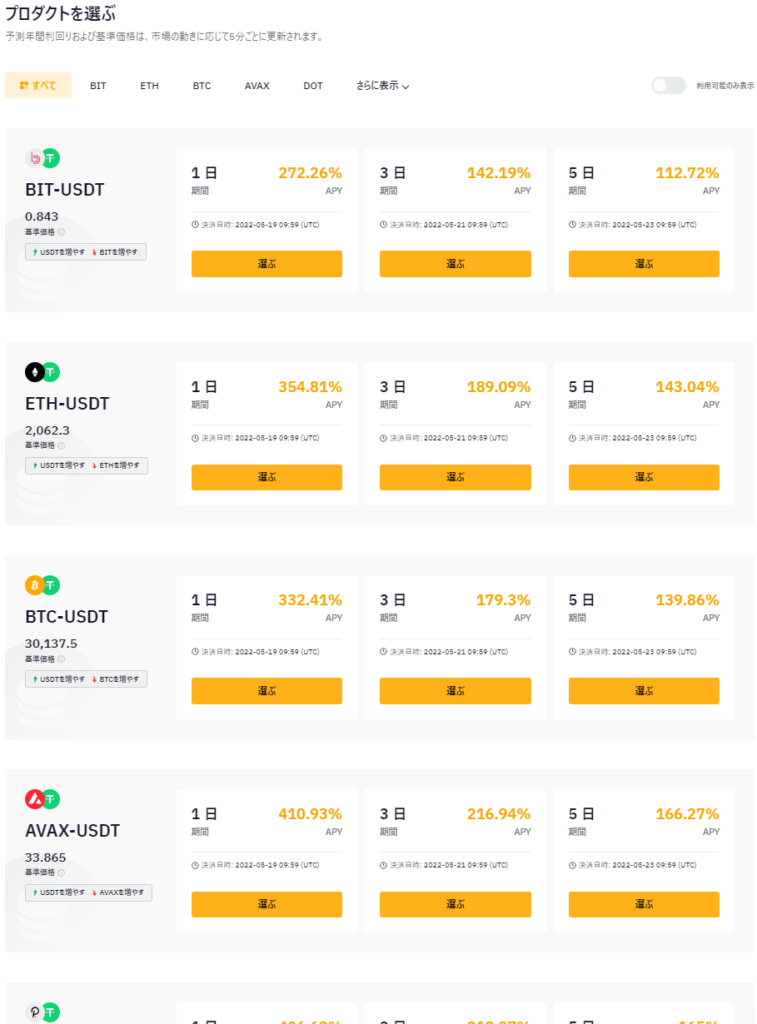Select the ETH-USDT 3日 選ぶ button

coord(455,477)
